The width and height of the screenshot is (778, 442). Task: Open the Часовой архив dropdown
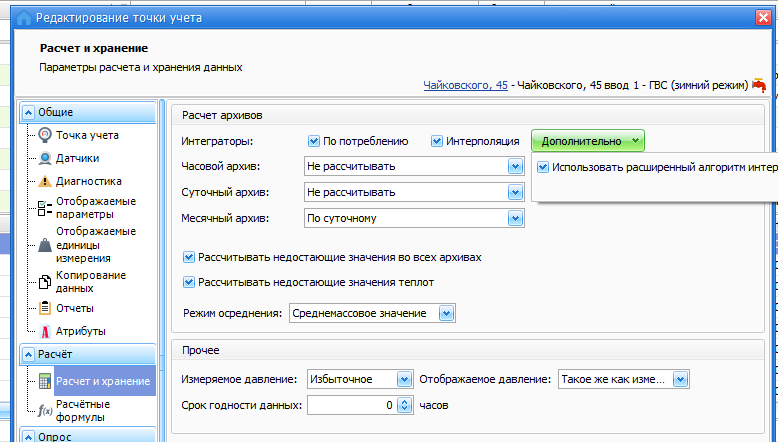pyautogui.click(x=515, y=167)
